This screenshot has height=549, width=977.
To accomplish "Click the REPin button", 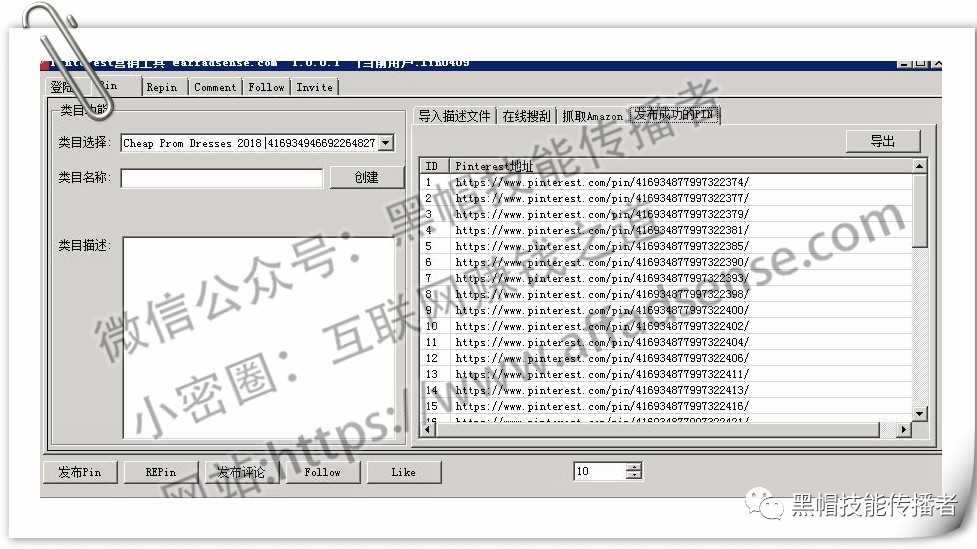I will coord(161,472).
